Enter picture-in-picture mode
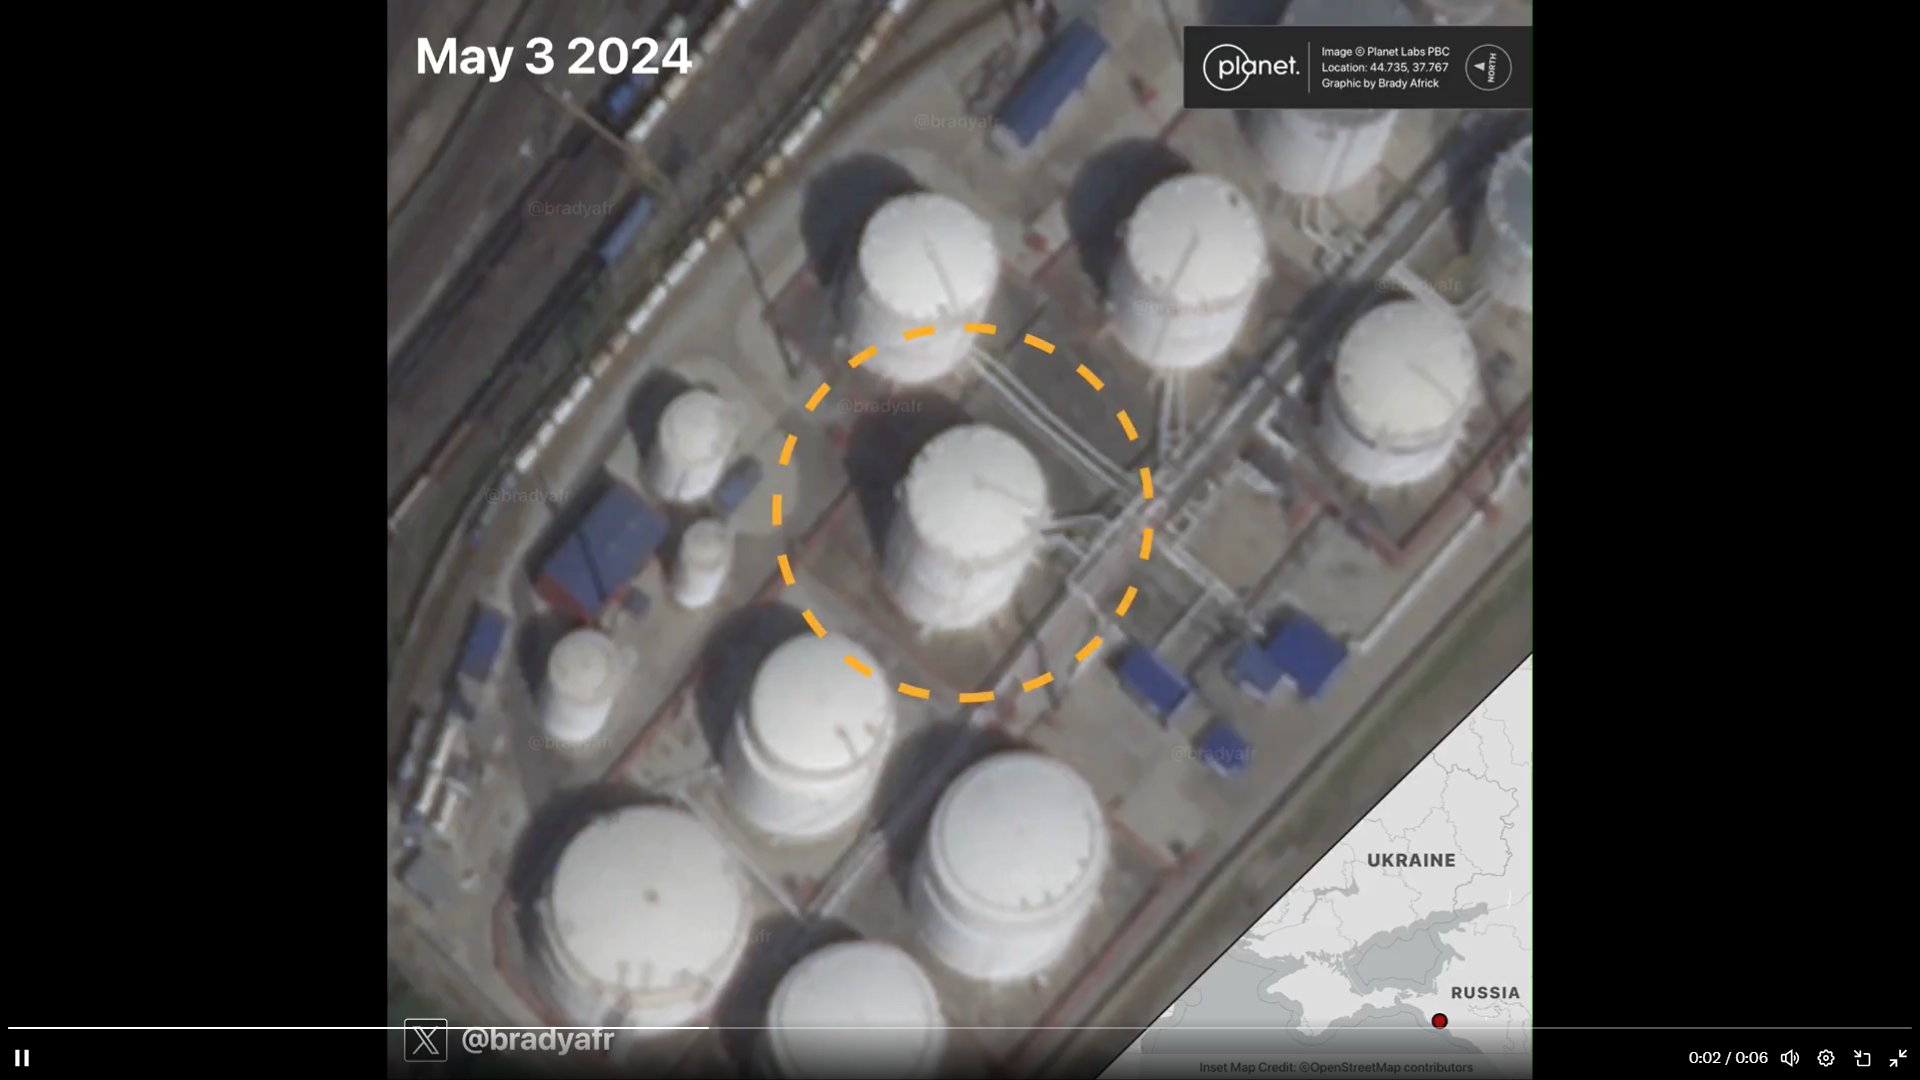Screen dimensions: 1920x1080 tap(1862, 1058)
